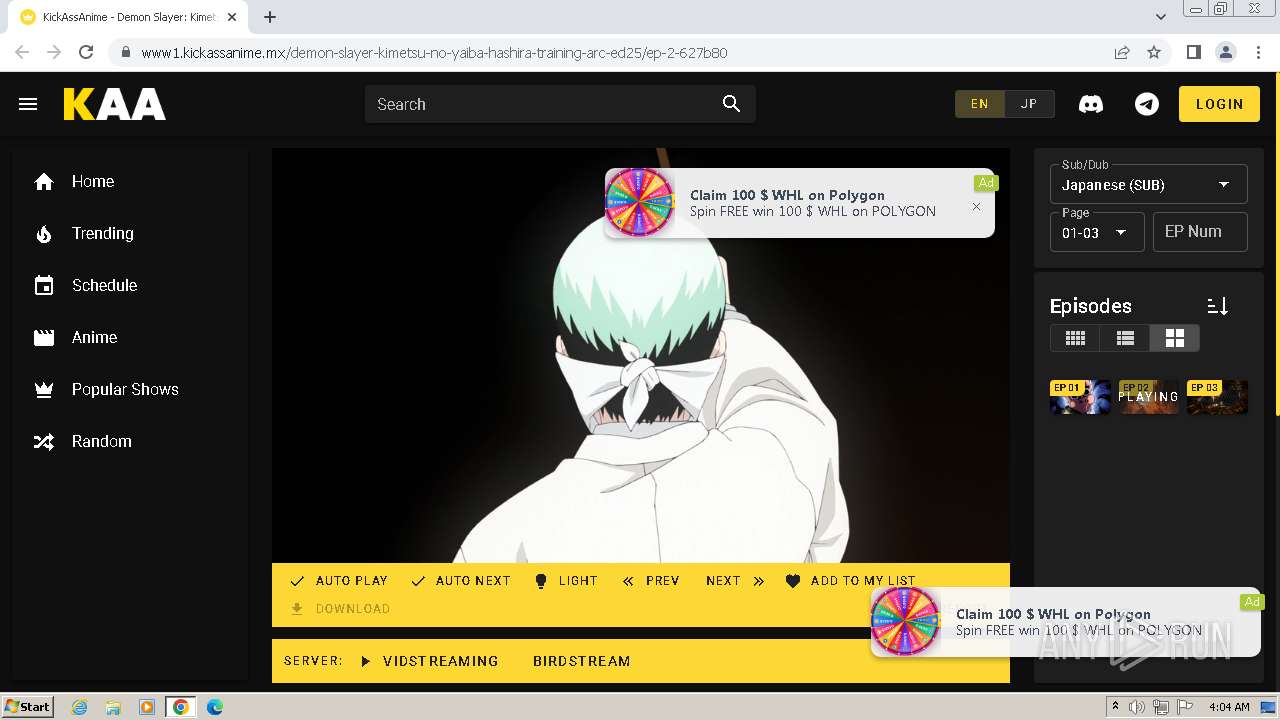The height and width of the screenshot is (720, 1280).
Task: Open a new browser tab
Action: pos(270,17)
